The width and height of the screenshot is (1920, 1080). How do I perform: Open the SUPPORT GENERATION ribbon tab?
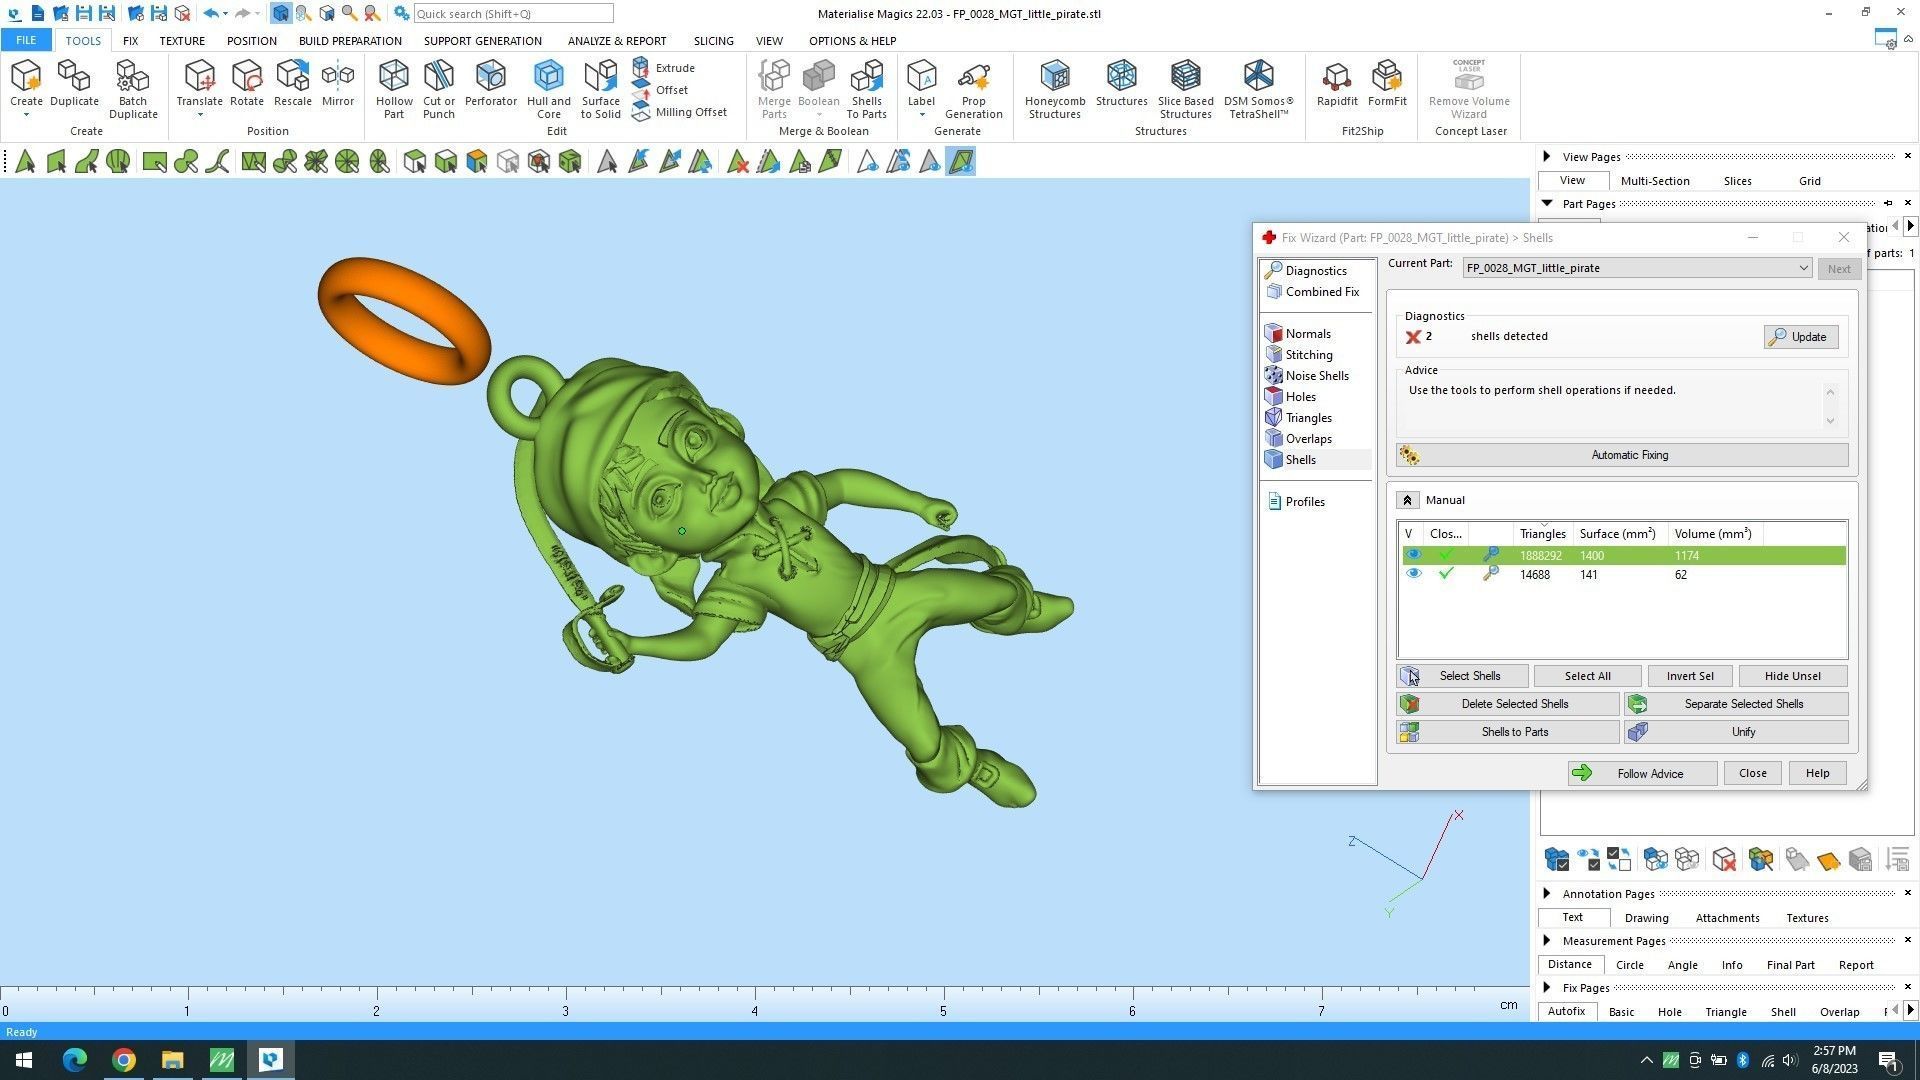click(x=482, y=41)
